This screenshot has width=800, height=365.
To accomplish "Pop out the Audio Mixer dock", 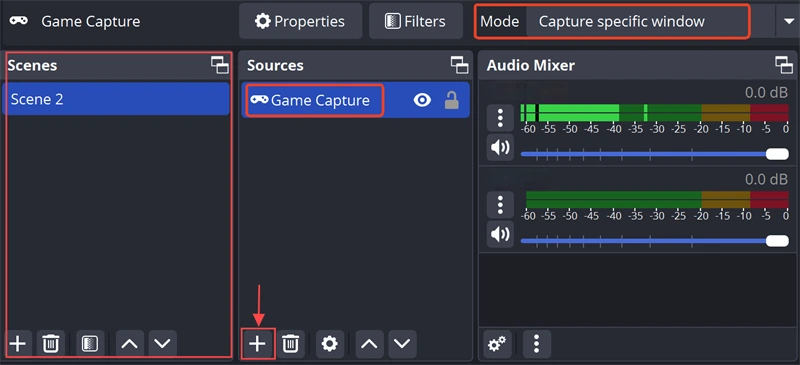I will pyautogui.click(x=784, y=65).
